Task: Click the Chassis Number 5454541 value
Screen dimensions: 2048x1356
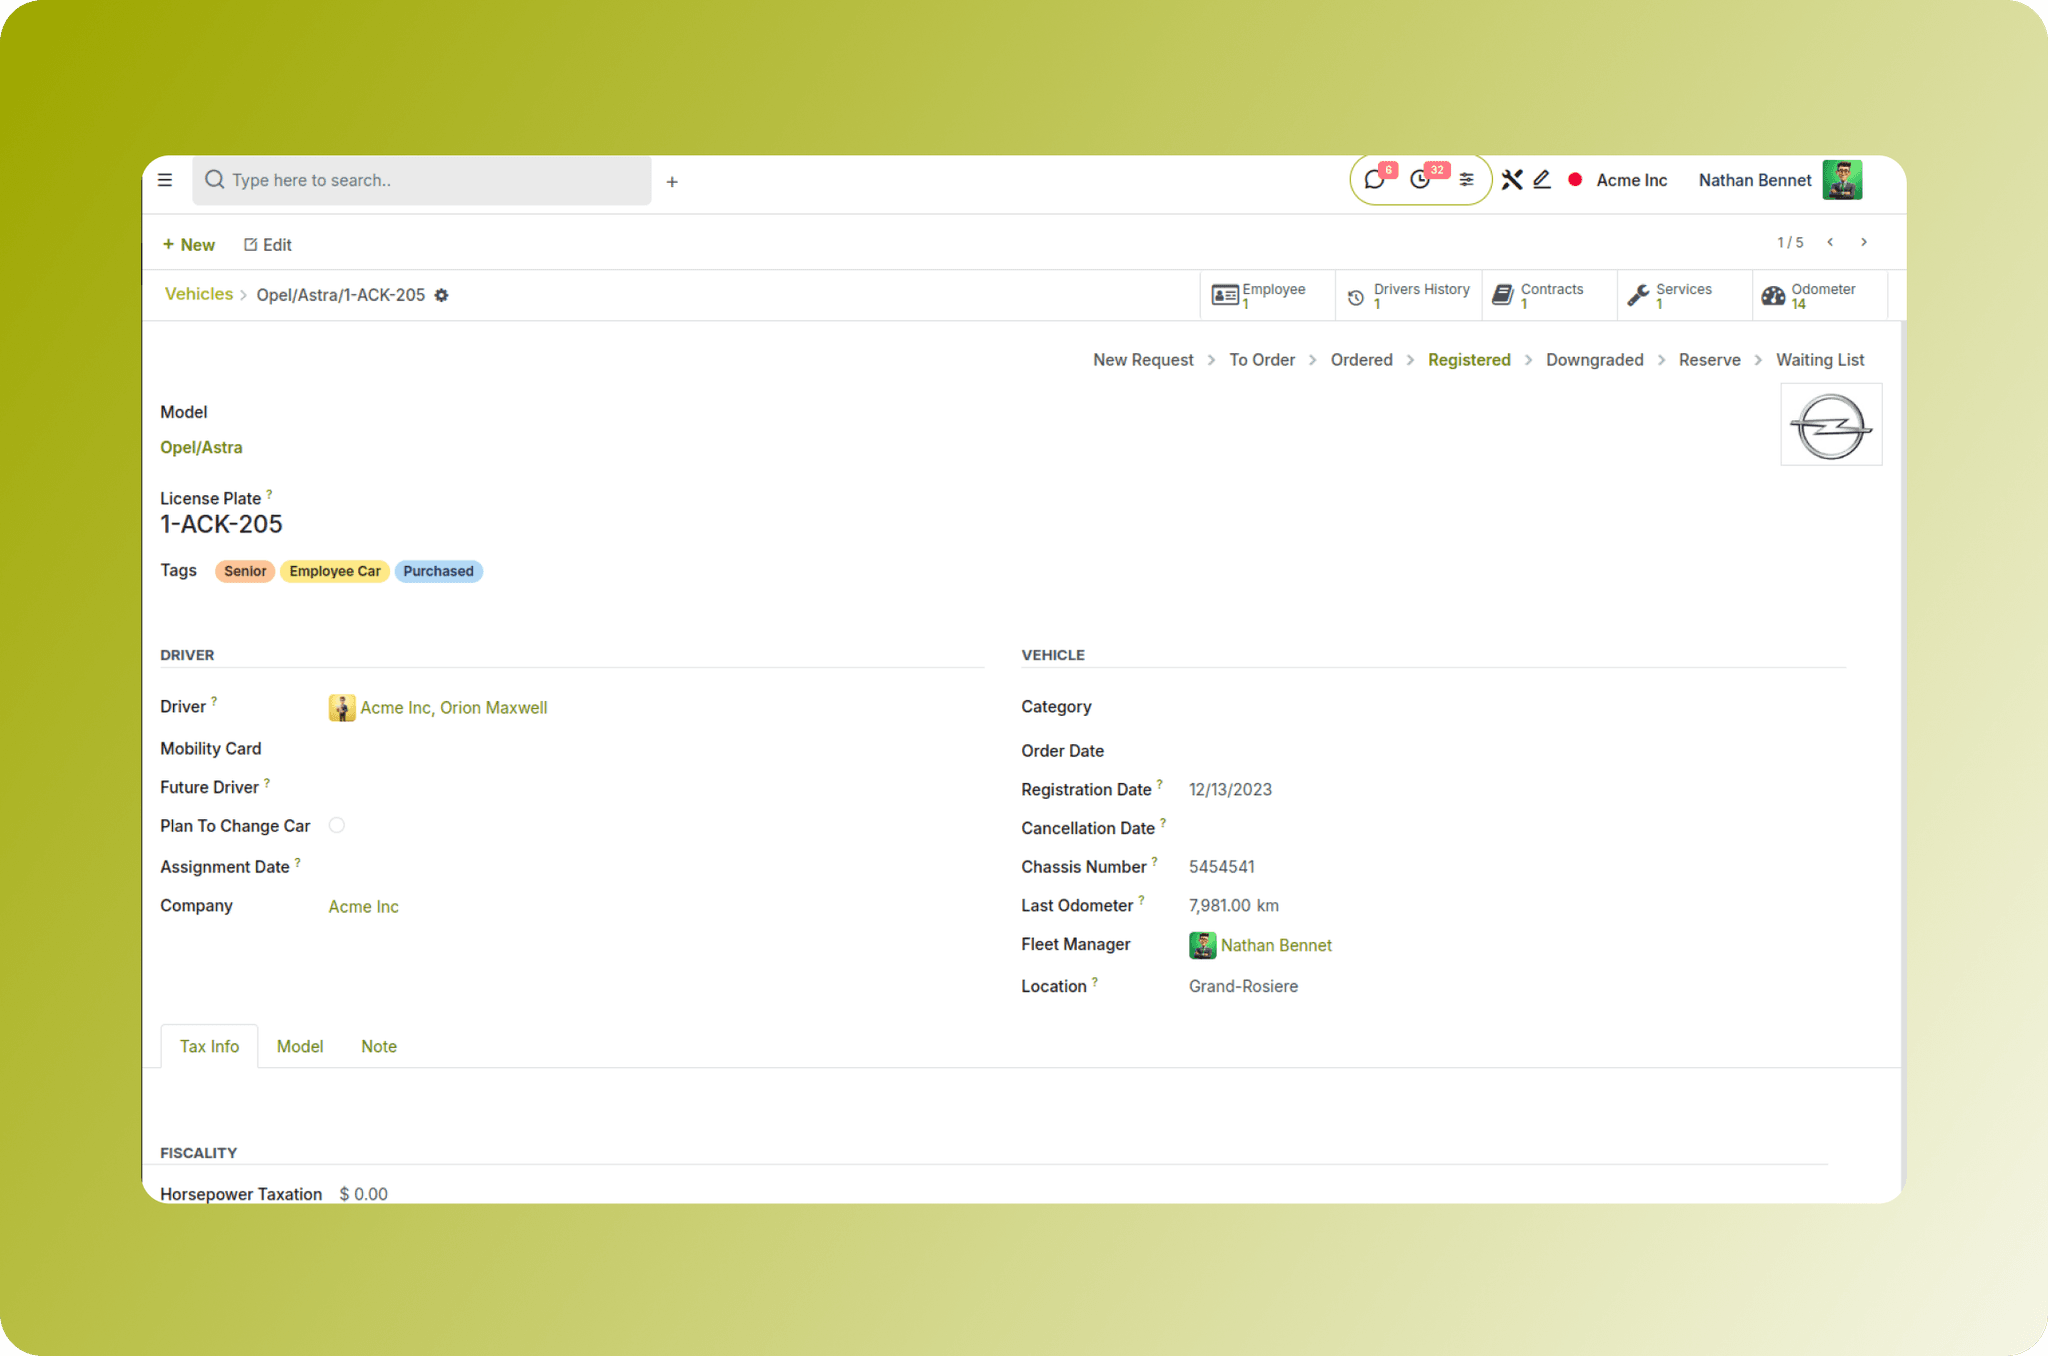Action: [1221, 867]
